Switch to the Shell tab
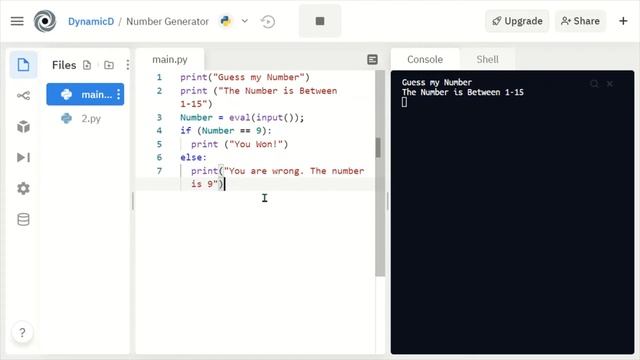Screen dimensions: 640x360 pyautogui.click(x=487, y=60)
